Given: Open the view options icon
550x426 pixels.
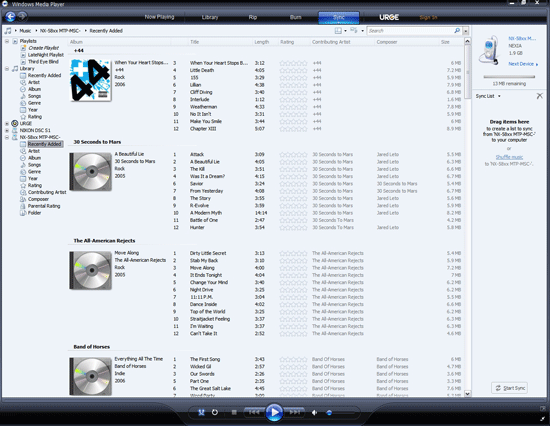Looking at the screenshot, I should [x=354, y=31].
